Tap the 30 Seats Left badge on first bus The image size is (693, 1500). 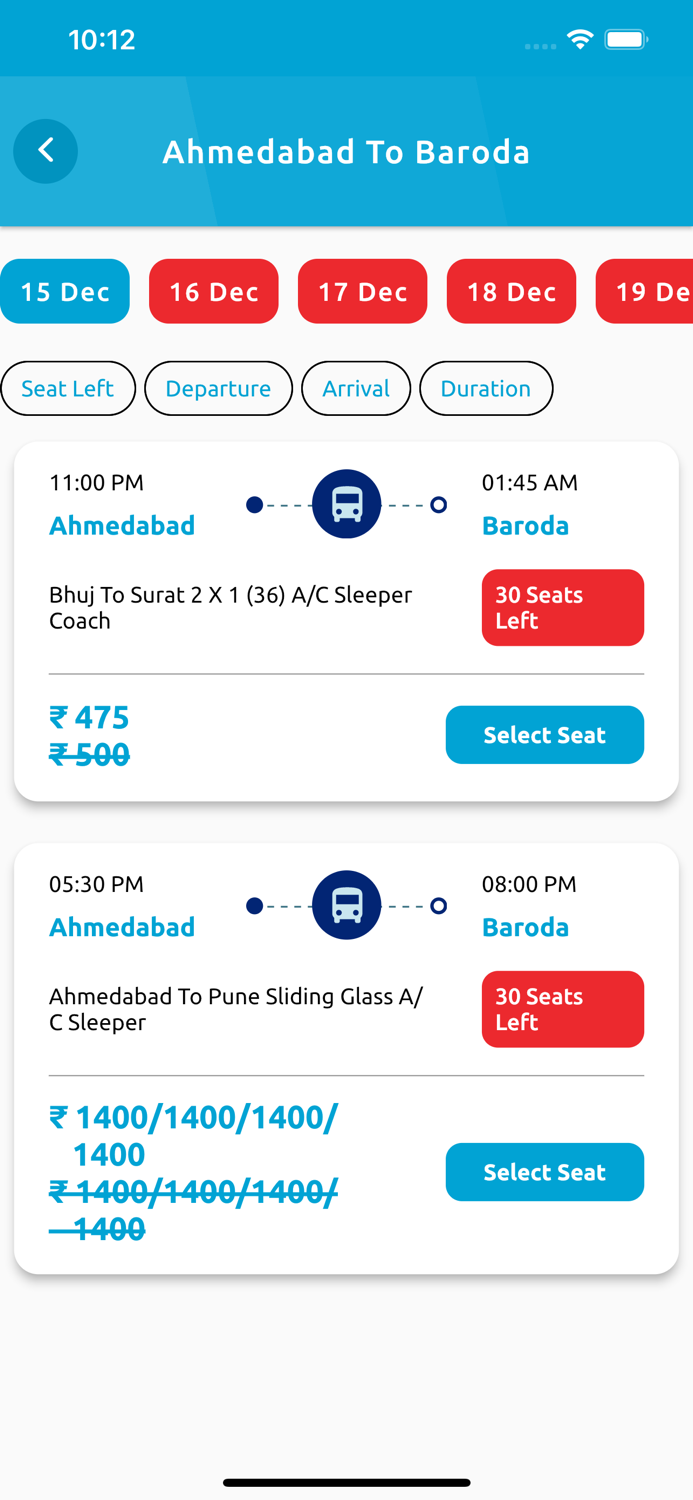pos(563,607)
